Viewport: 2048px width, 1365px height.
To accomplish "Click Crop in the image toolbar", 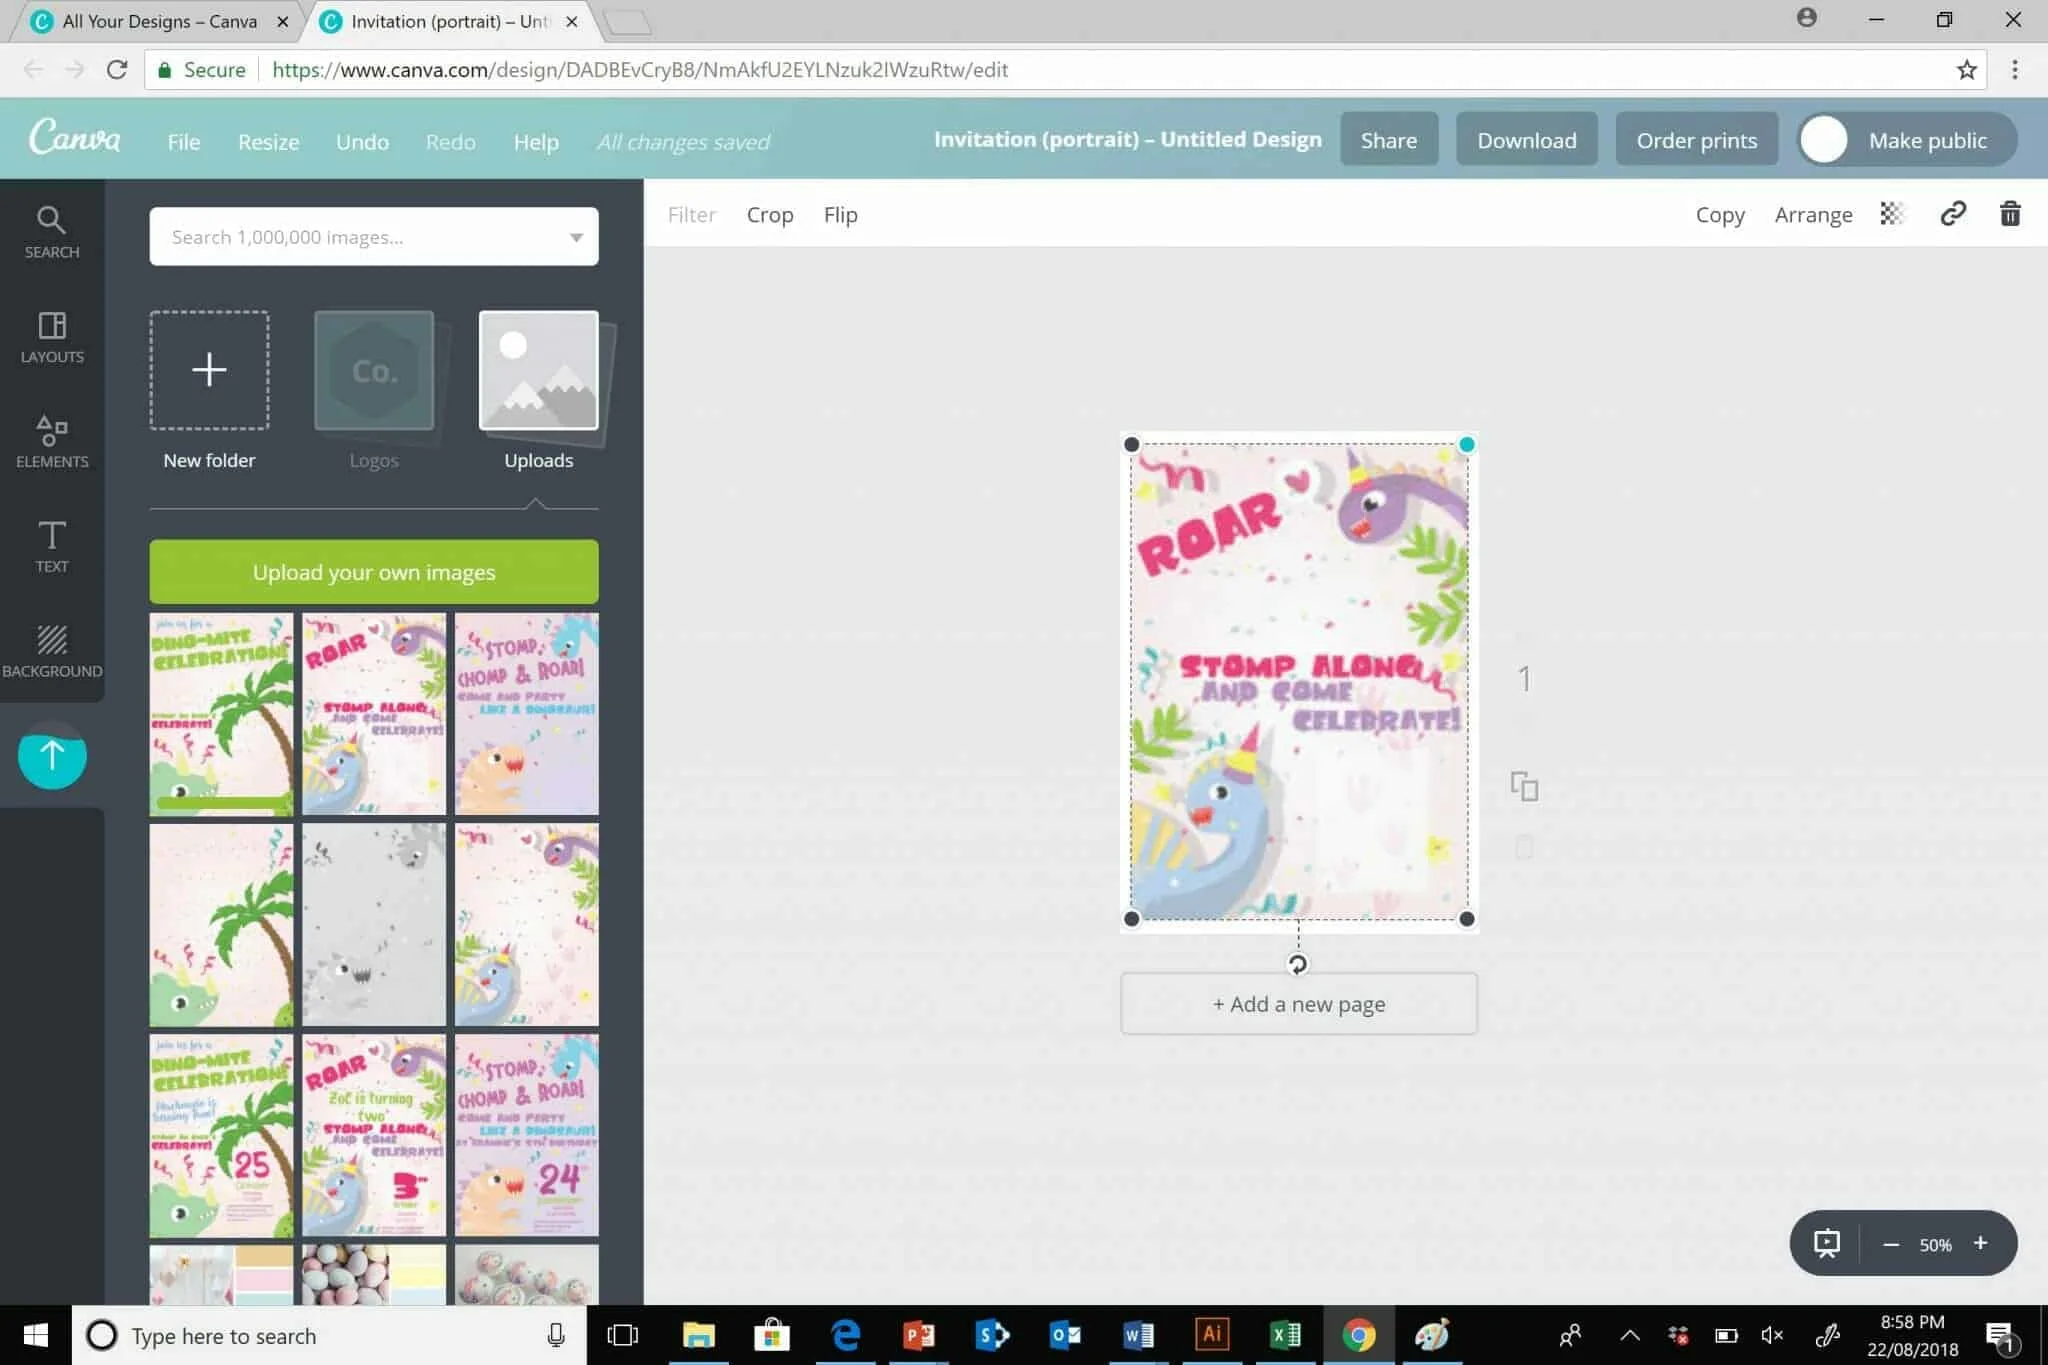I will pos(769,215).
